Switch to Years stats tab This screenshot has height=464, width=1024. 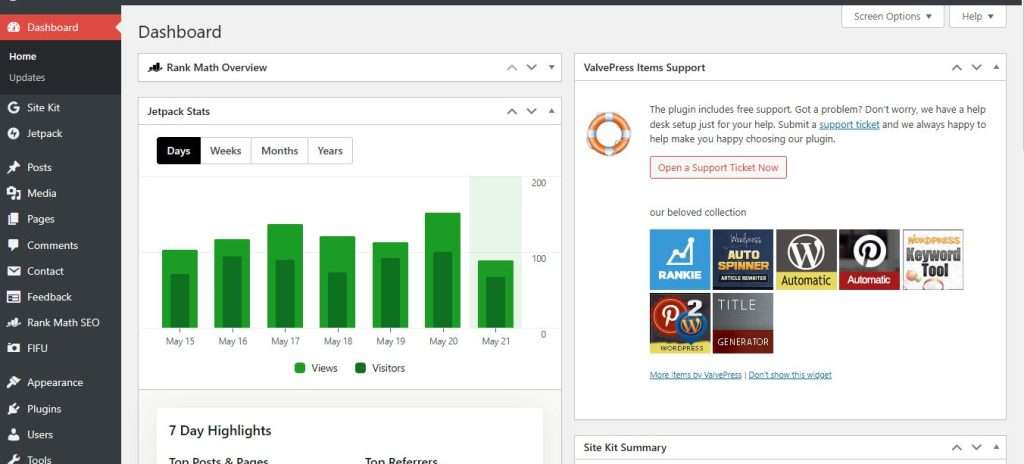point(330,151)
